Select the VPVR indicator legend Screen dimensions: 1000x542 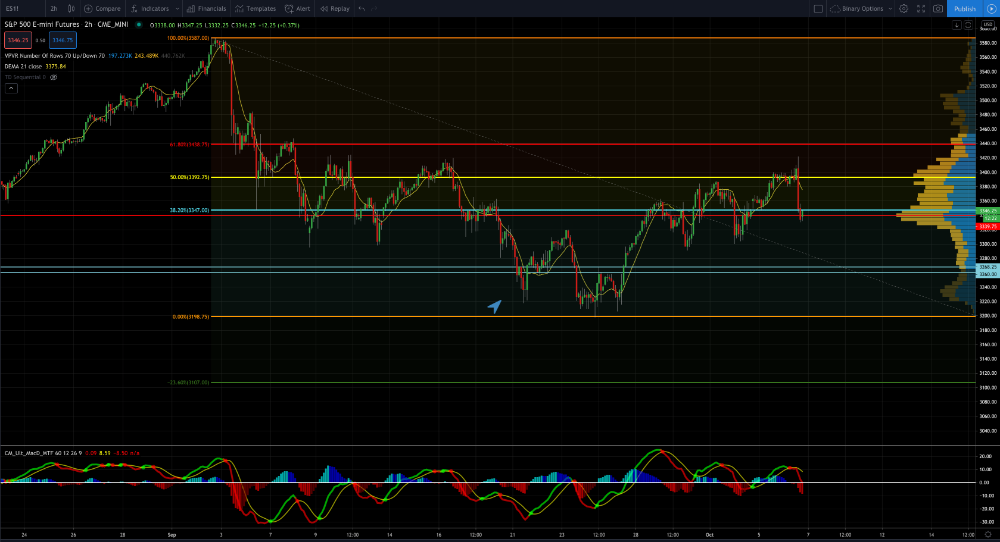(94, 55)
